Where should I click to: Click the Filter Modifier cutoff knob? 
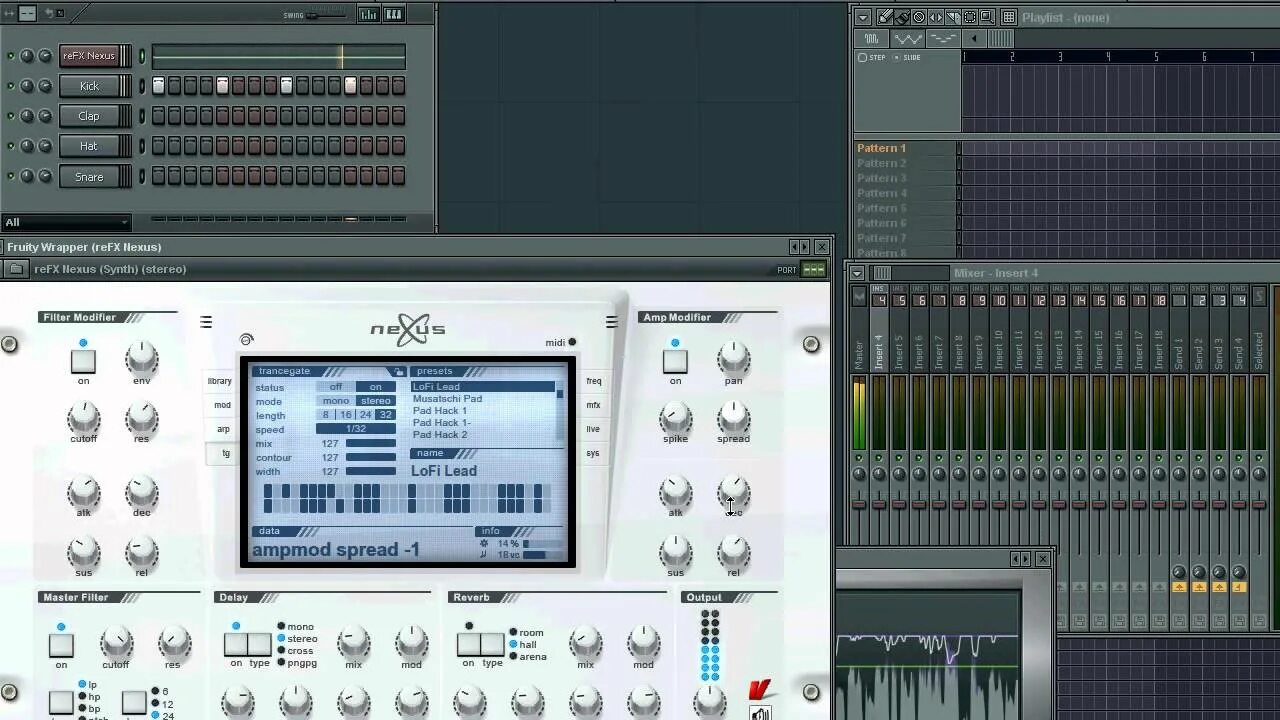coord(83,417)
